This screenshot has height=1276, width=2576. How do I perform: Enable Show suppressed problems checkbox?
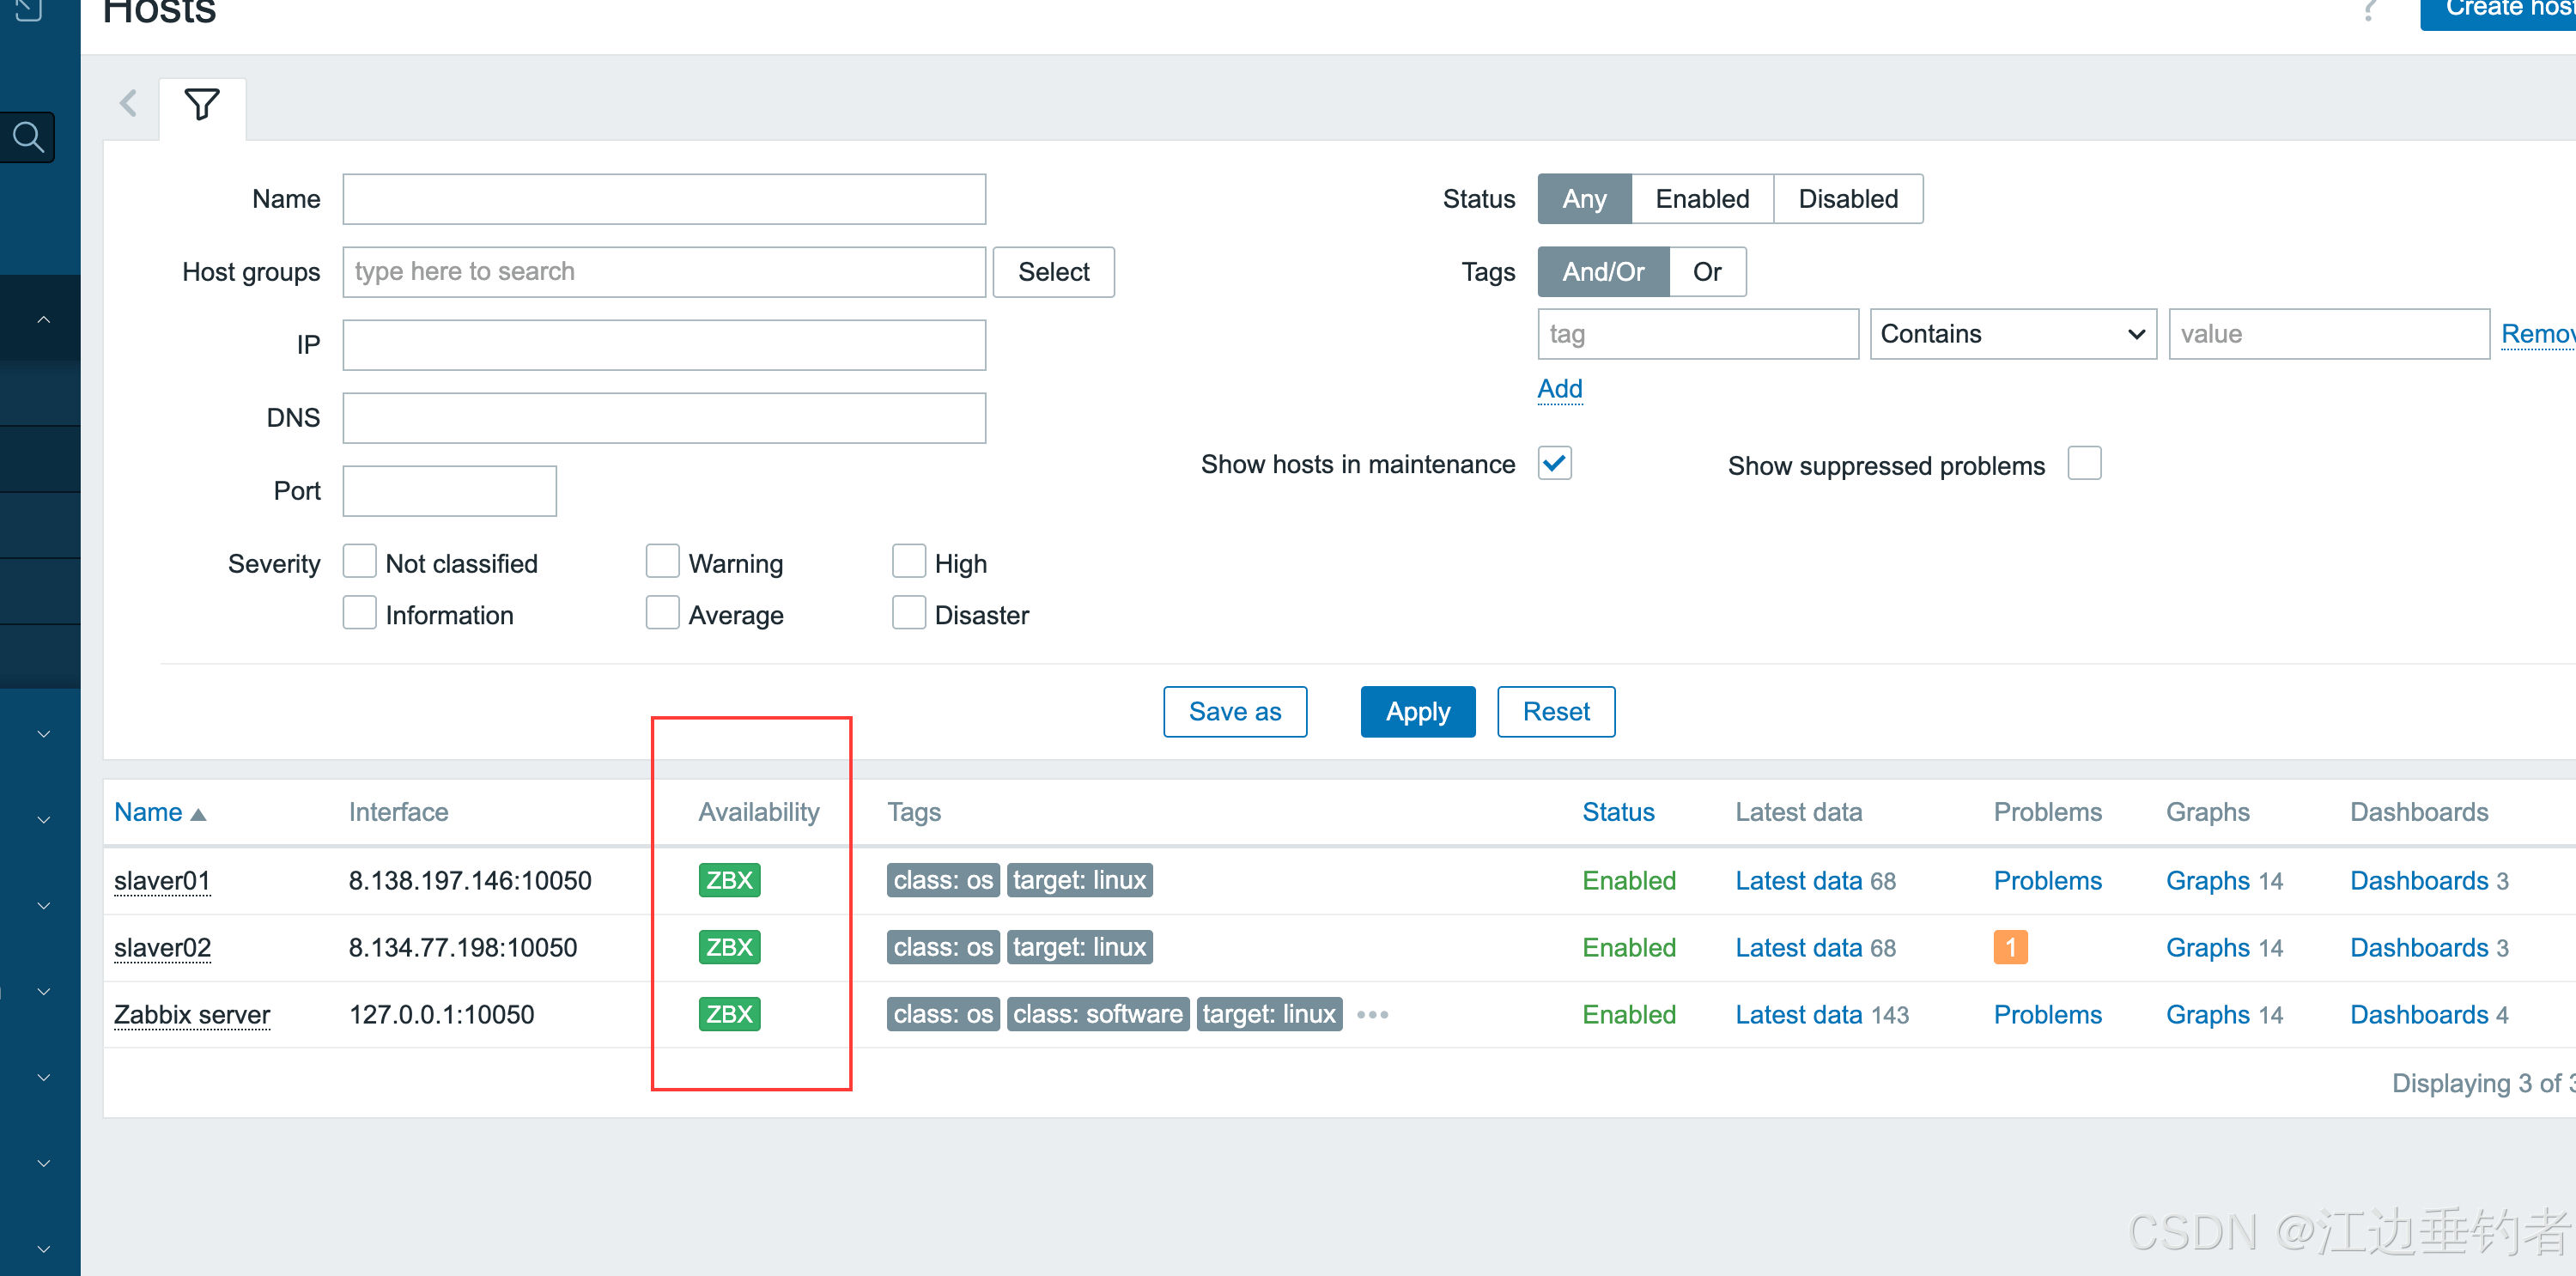tap(2084, 464)
